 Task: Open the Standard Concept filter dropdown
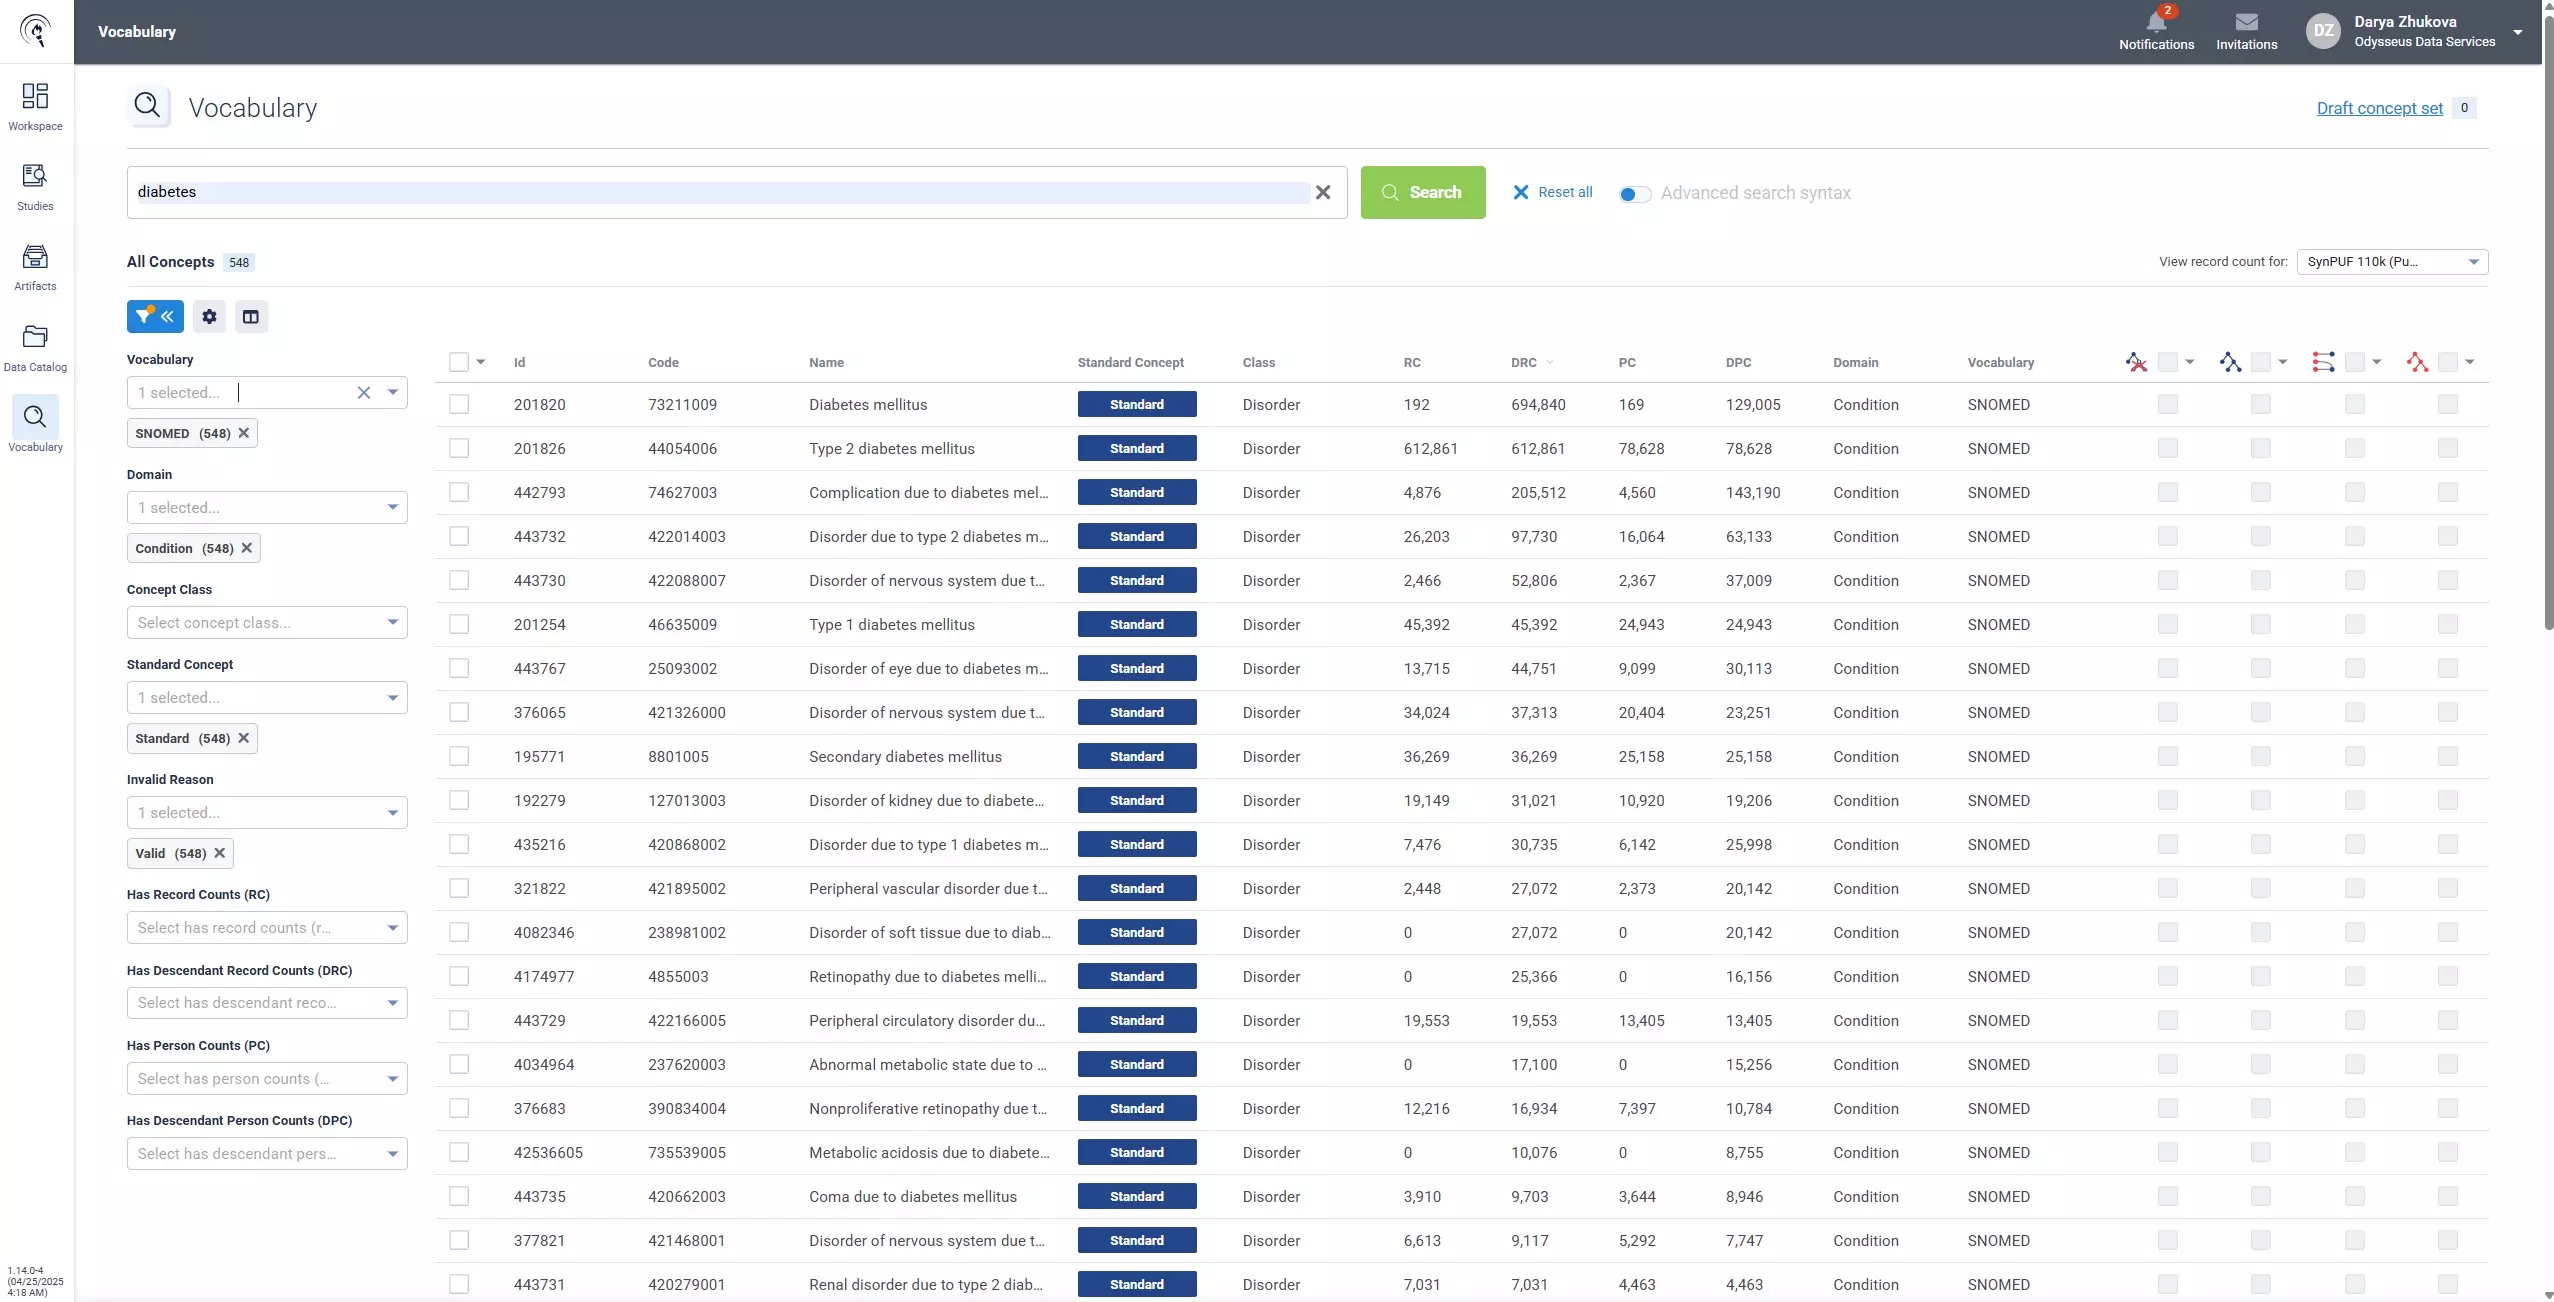coord(267,697)
